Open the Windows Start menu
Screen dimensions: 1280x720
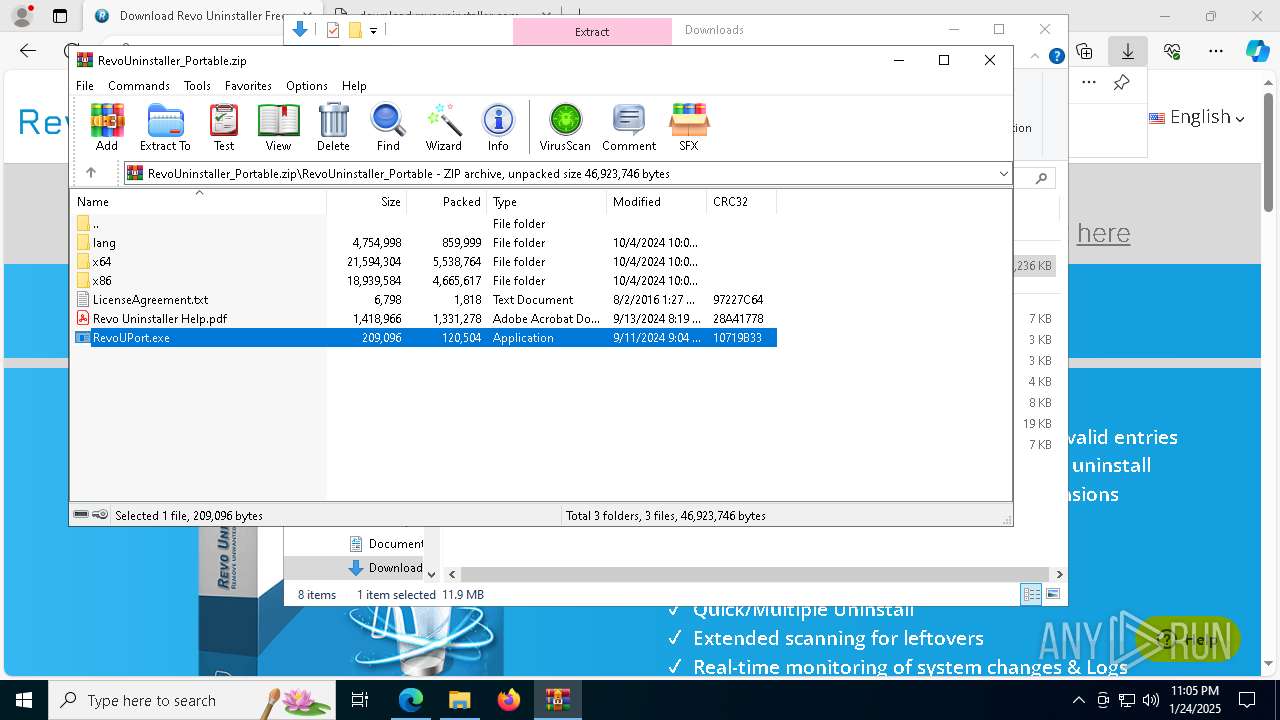pos(24,700)
